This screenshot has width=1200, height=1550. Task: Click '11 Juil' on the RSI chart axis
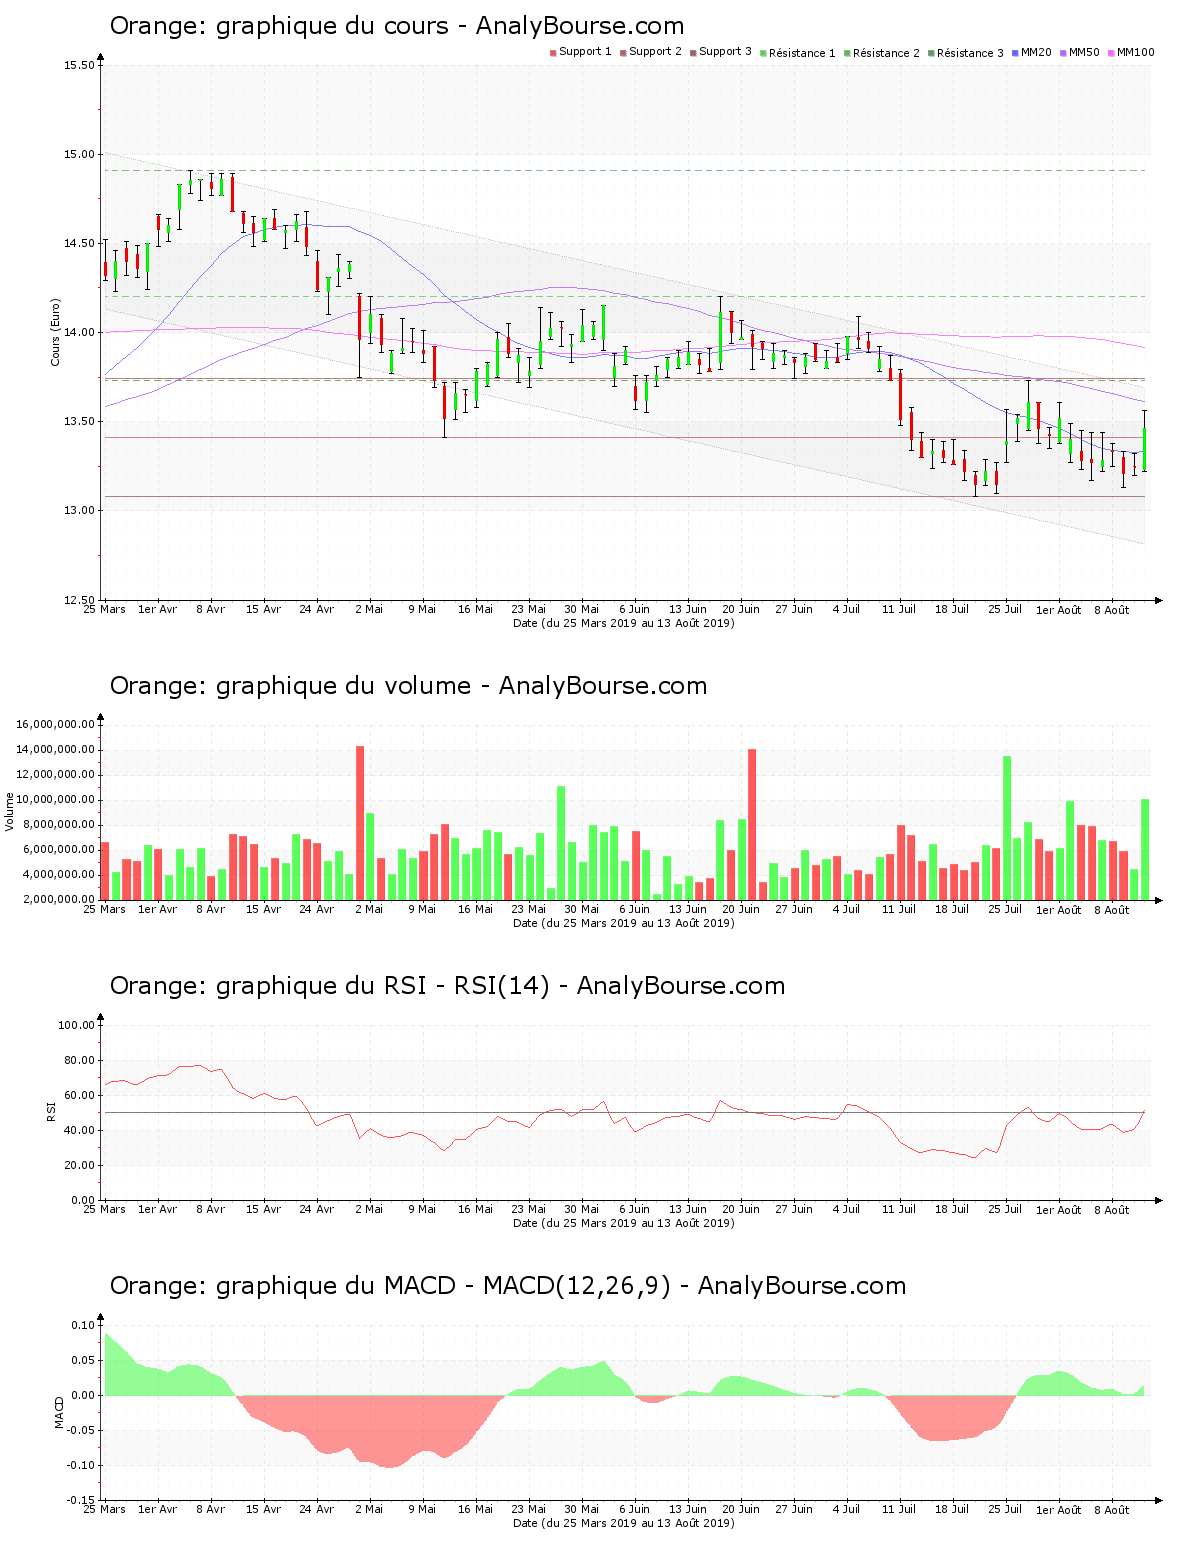899,1209
